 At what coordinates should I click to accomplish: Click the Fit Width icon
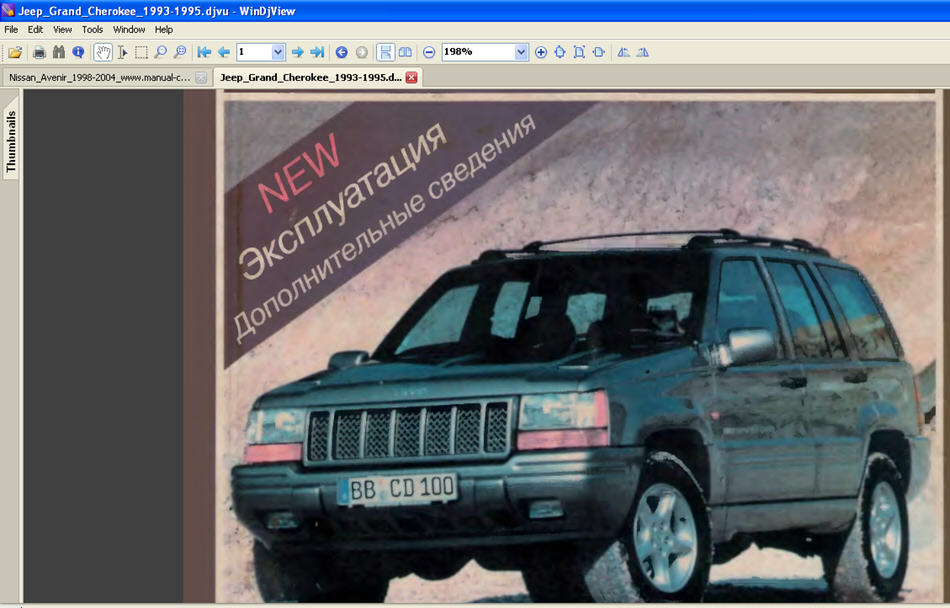pos(599,53)
